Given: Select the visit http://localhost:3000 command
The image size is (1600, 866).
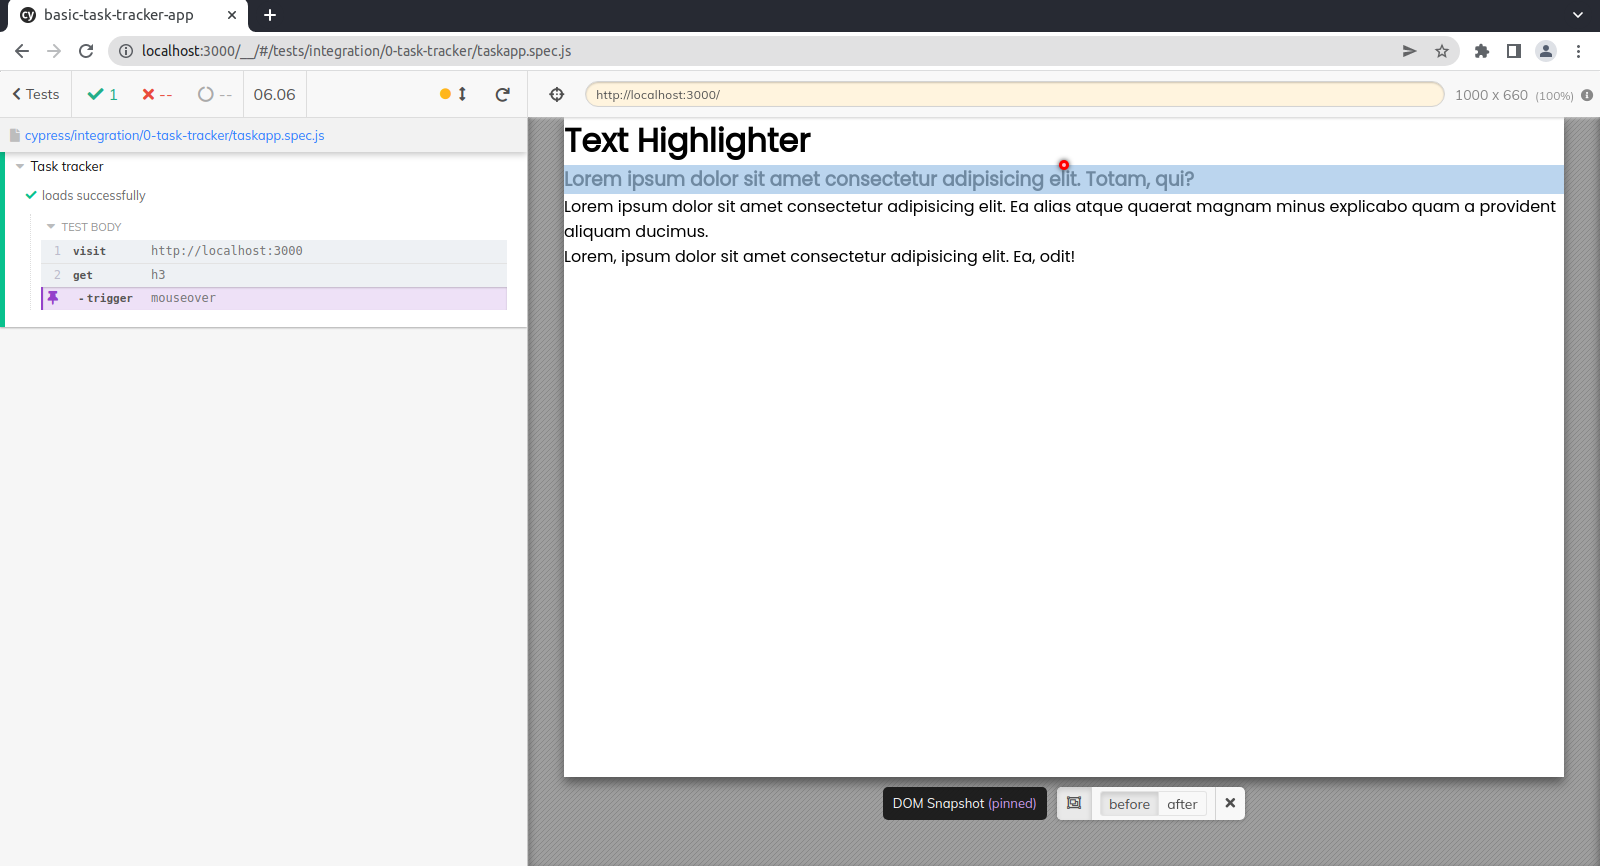Looking at the screenshot, I should (274, 251).
